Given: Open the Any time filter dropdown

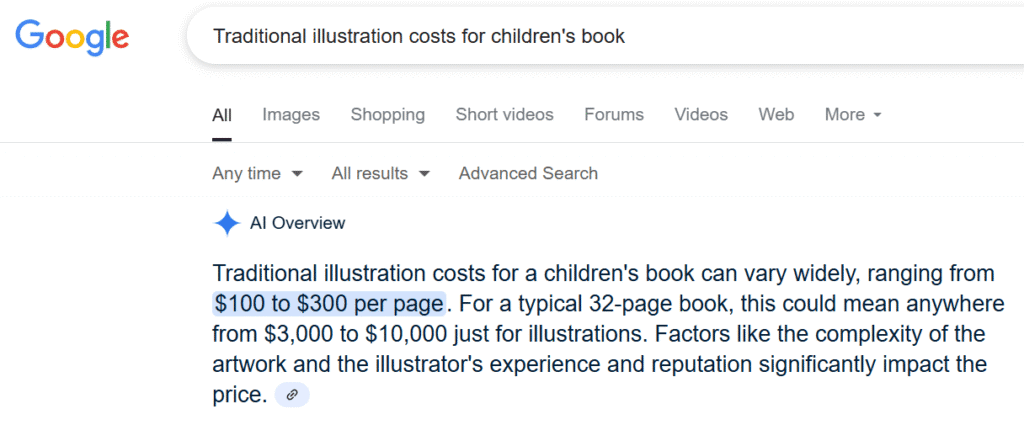Looking at the screenshot, I should click(x=257, y=174).
